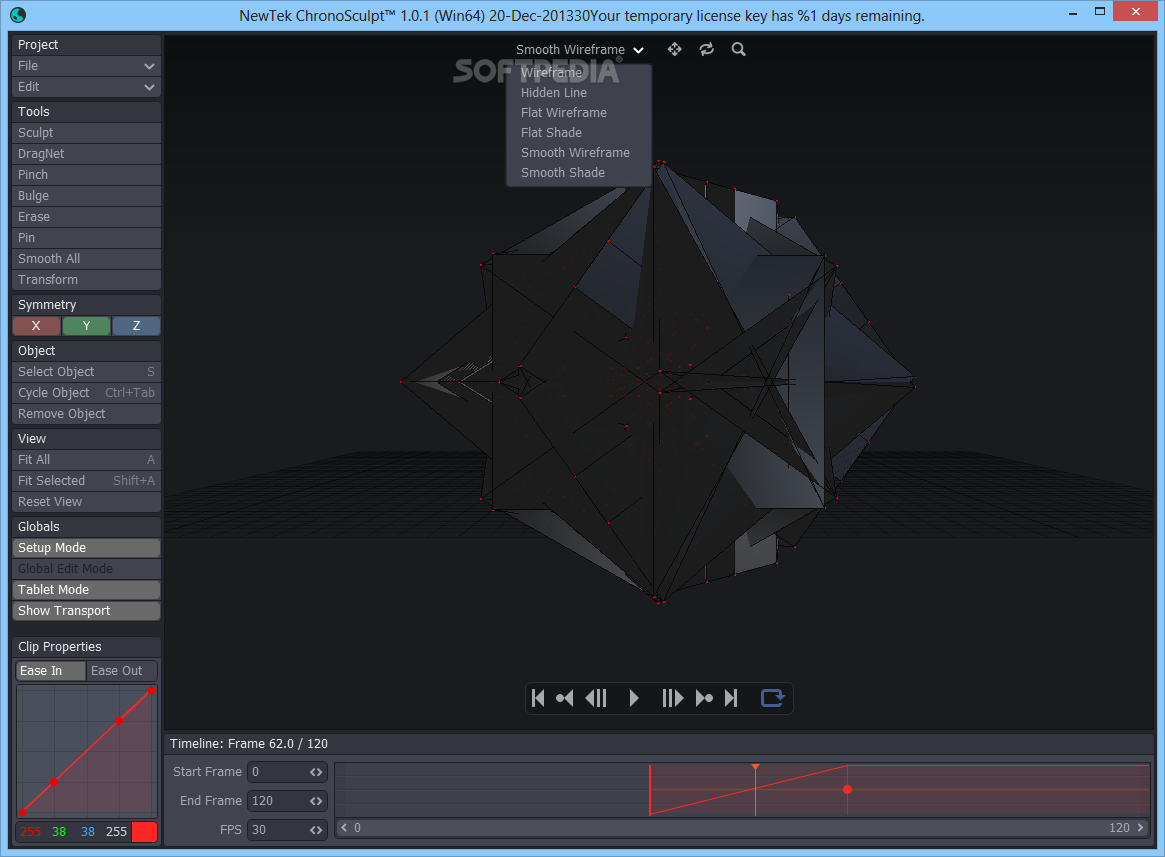Click the top-right ease curve control point
This screenshot has height=857, width=1165.
[x=152, y=691]
